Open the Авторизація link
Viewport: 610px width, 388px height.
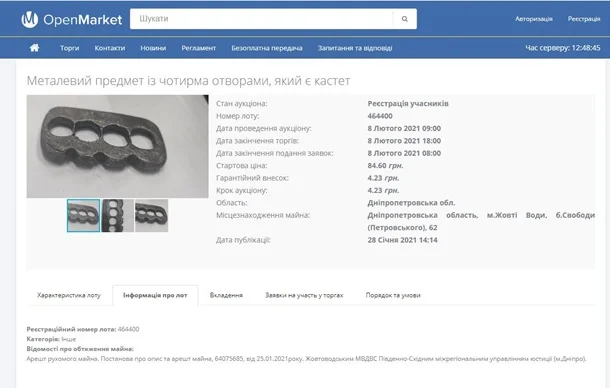point(534,19)
